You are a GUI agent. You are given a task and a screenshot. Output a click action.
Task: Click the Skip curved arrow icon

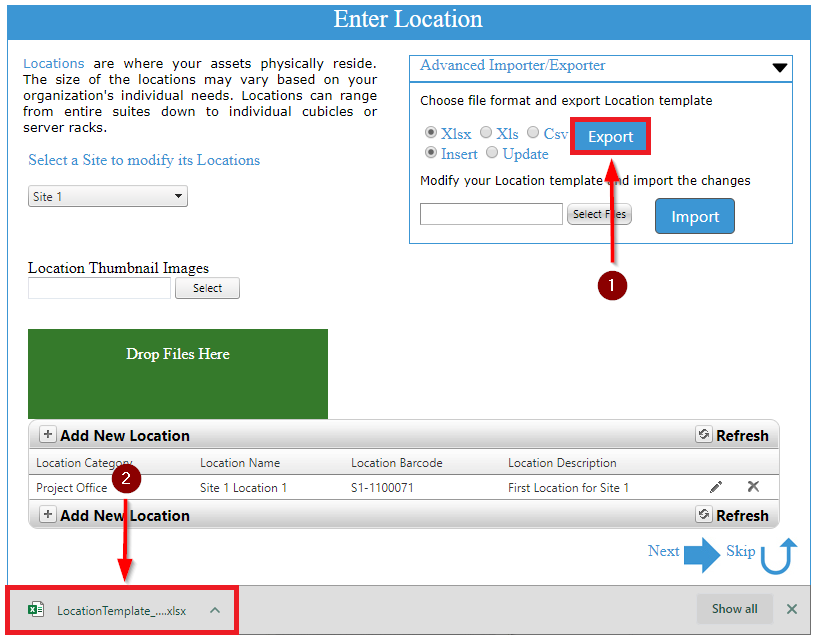[778, 556]
